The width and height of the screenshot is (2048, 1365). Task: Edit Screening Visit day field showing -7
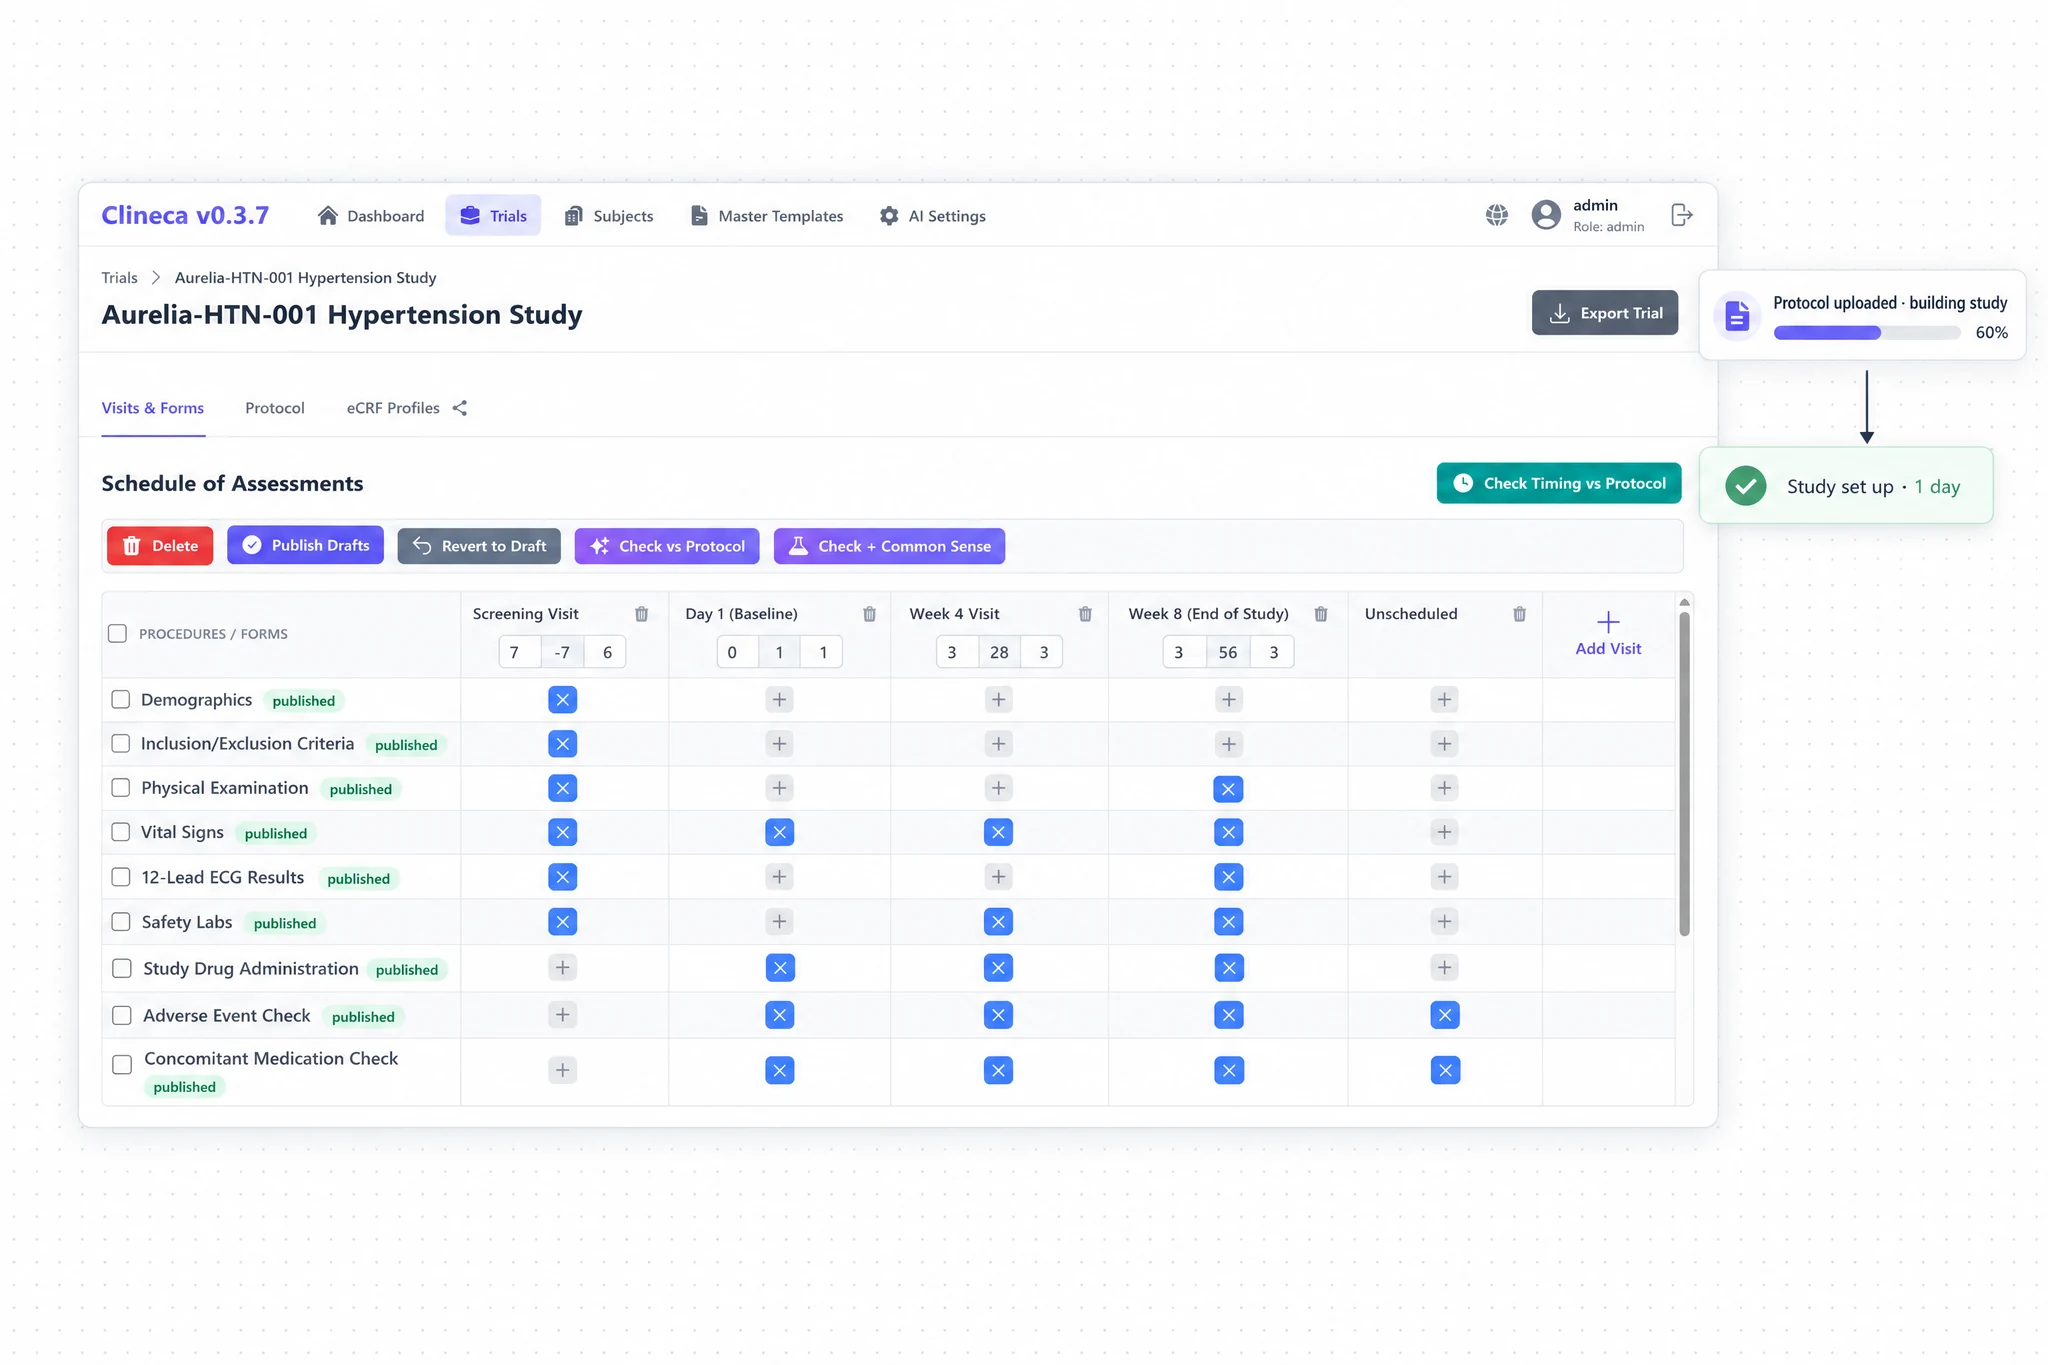point(562,652)
